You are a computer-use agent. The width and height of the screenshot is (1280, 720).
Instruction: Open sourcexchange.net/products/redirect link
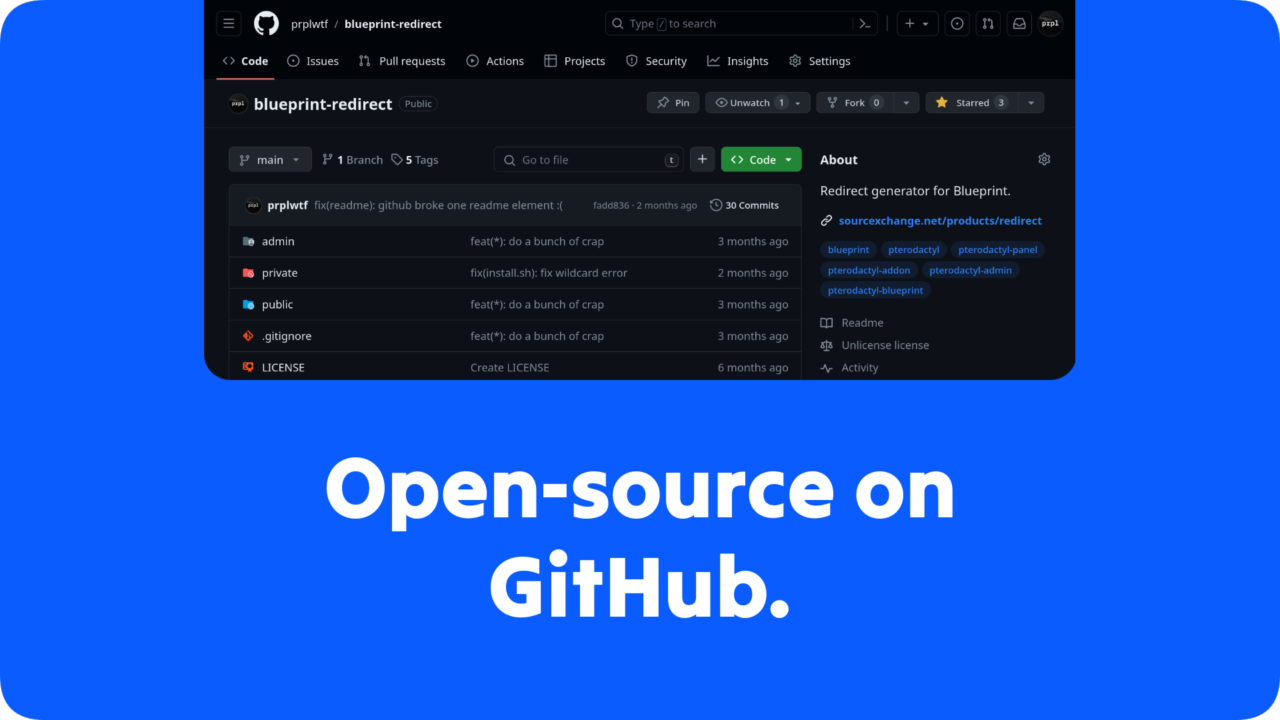pyautogui.click(x=940, y=221)
